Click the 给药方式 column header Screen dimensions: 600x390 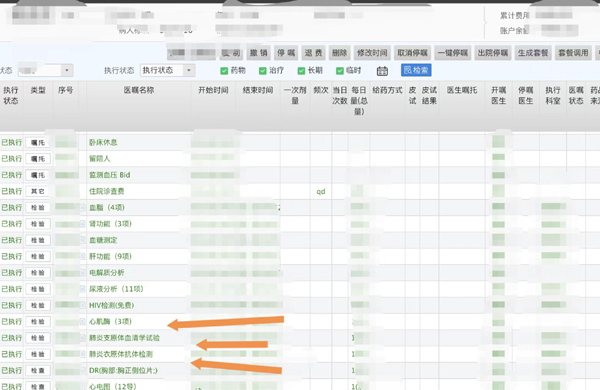(387, 90)
